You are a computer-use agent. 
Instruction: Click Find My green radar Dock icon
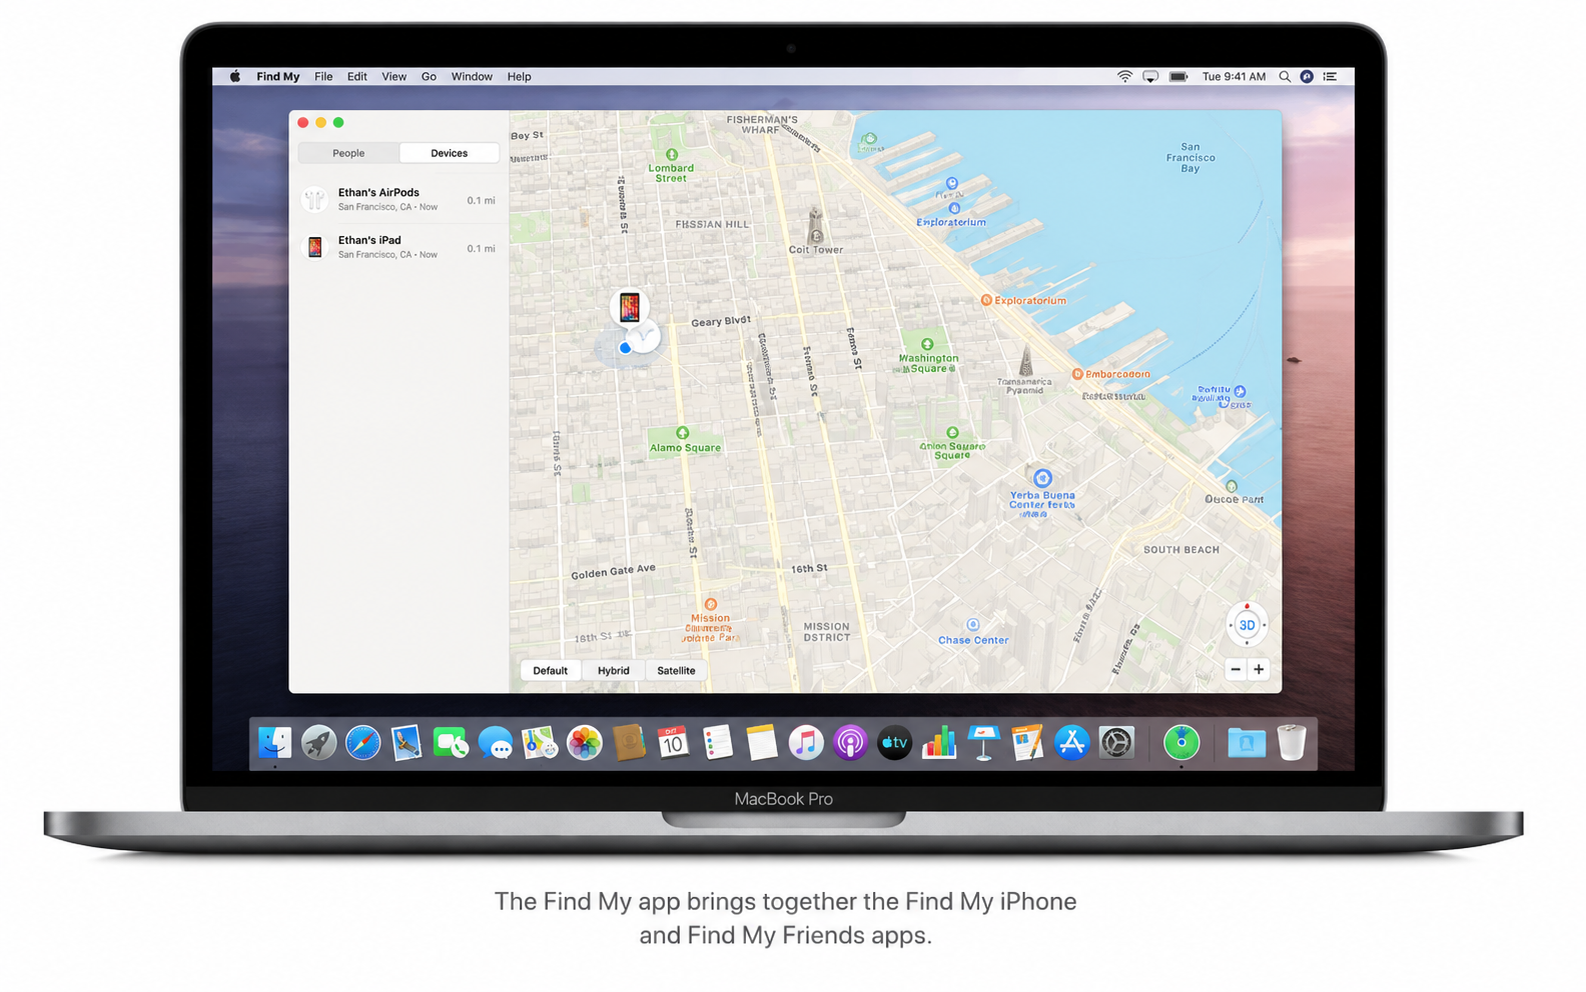pyautogui.click(x=1181, y=743)
